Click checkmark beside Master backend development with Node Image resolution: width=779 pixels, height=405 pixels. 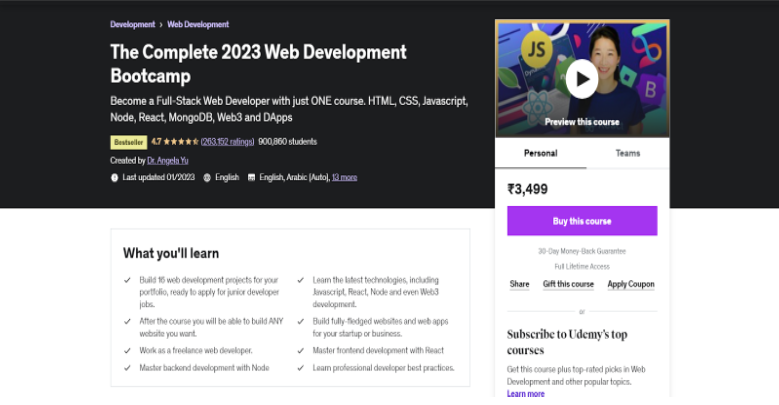pos(127,368)
